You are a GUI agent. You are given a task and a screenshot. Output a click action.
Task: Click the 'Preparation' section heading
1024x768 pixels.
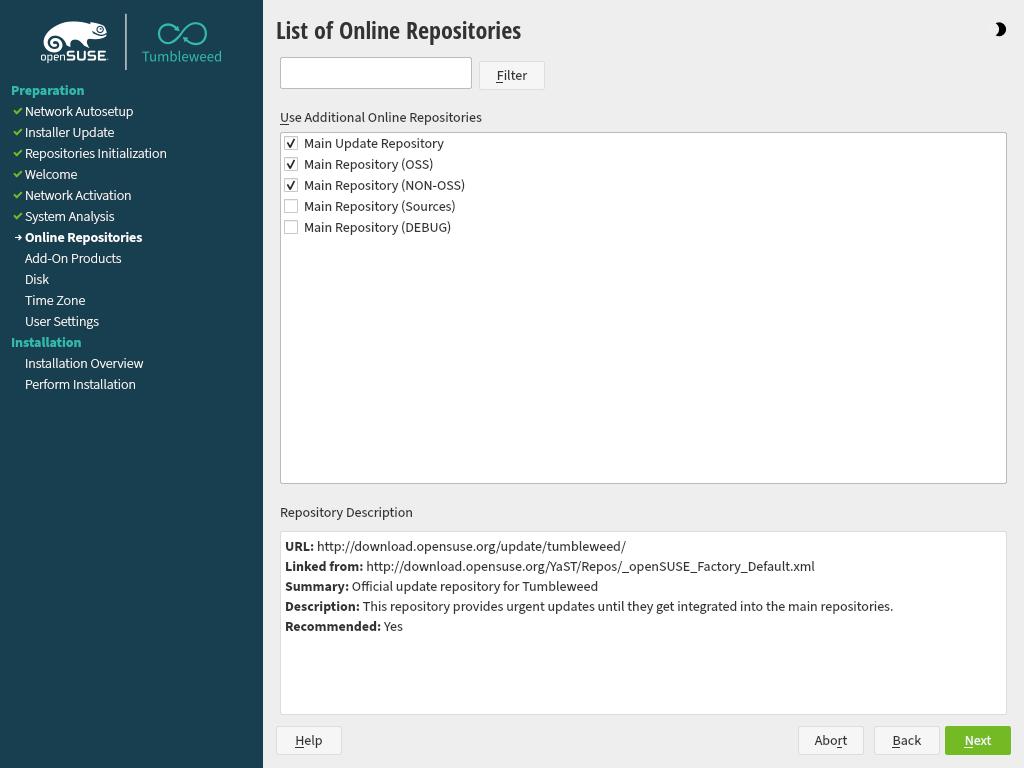[x=48, y=91]
